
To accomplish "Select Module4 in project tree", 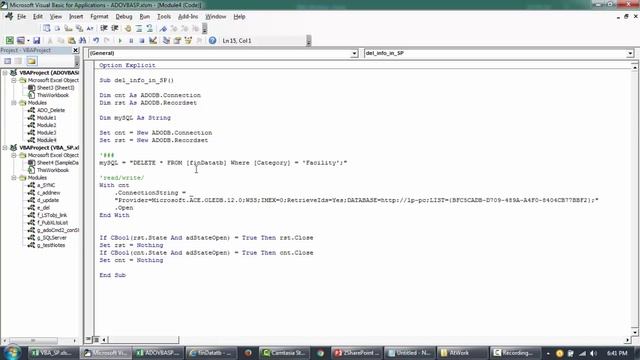I will pos(47,140).
